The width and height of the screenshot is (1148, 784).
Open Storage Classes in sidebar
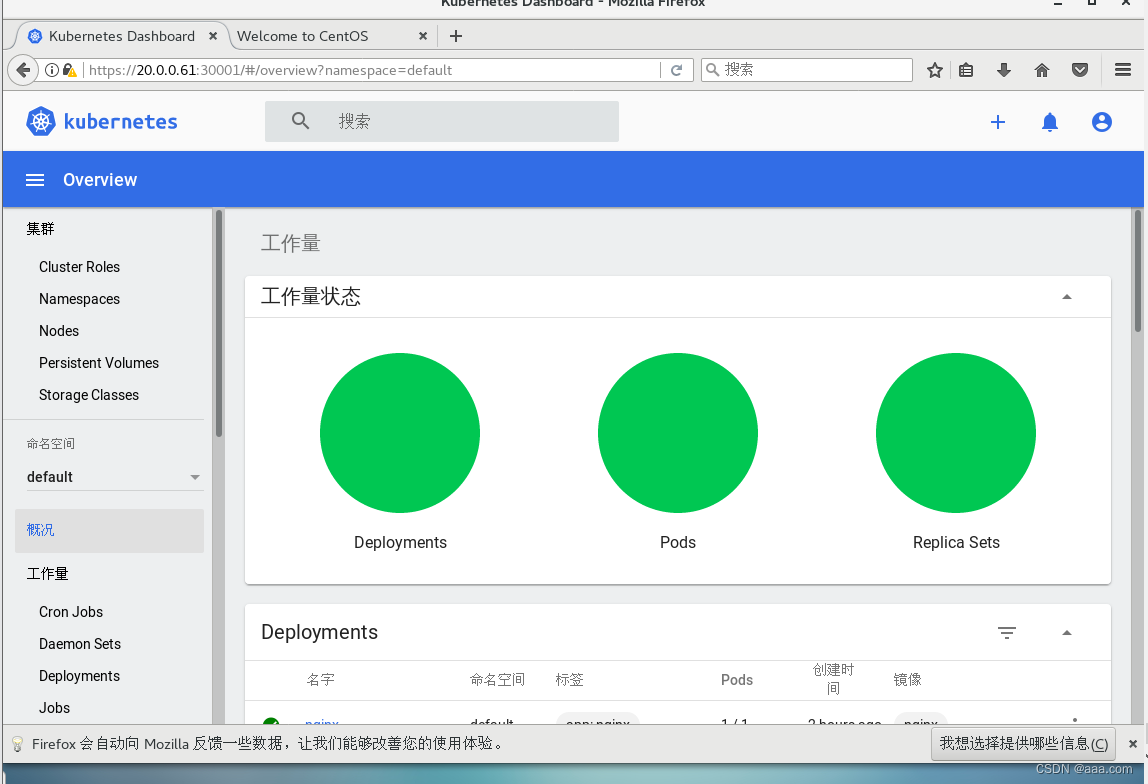coord(89,395)
